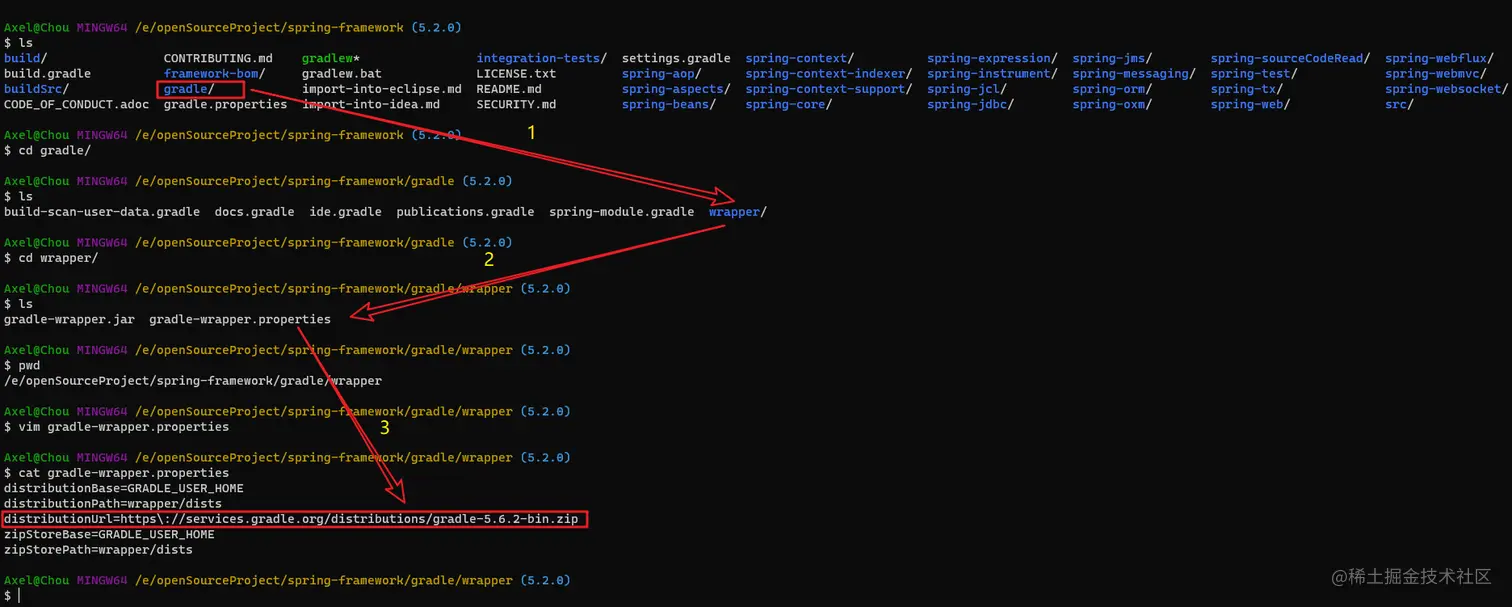This screenshot has height=607, width=1512.
Task: Click the spring-expression/ directory entry
Action: click(x=992, y=59)
